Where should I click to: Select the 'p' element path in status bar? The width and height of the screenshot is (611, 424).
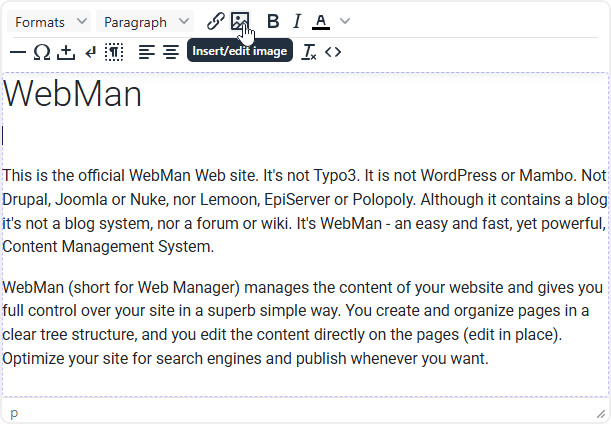14,412
